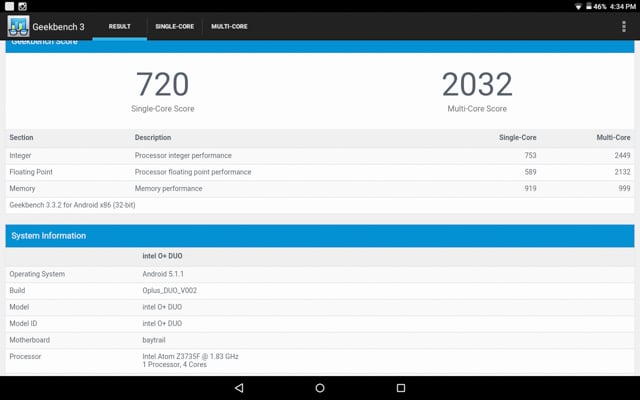Select the Floating Point row label
Image resolution: width=640 pixels, height=400 pixels.
click(31, 172)
